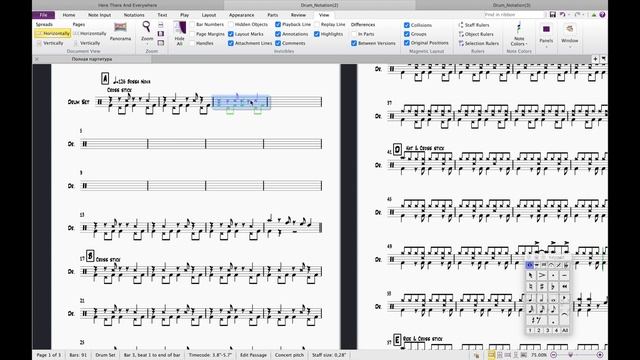The image size is (640, 360).
Task: Open the File tab
Action: point(43,15)
